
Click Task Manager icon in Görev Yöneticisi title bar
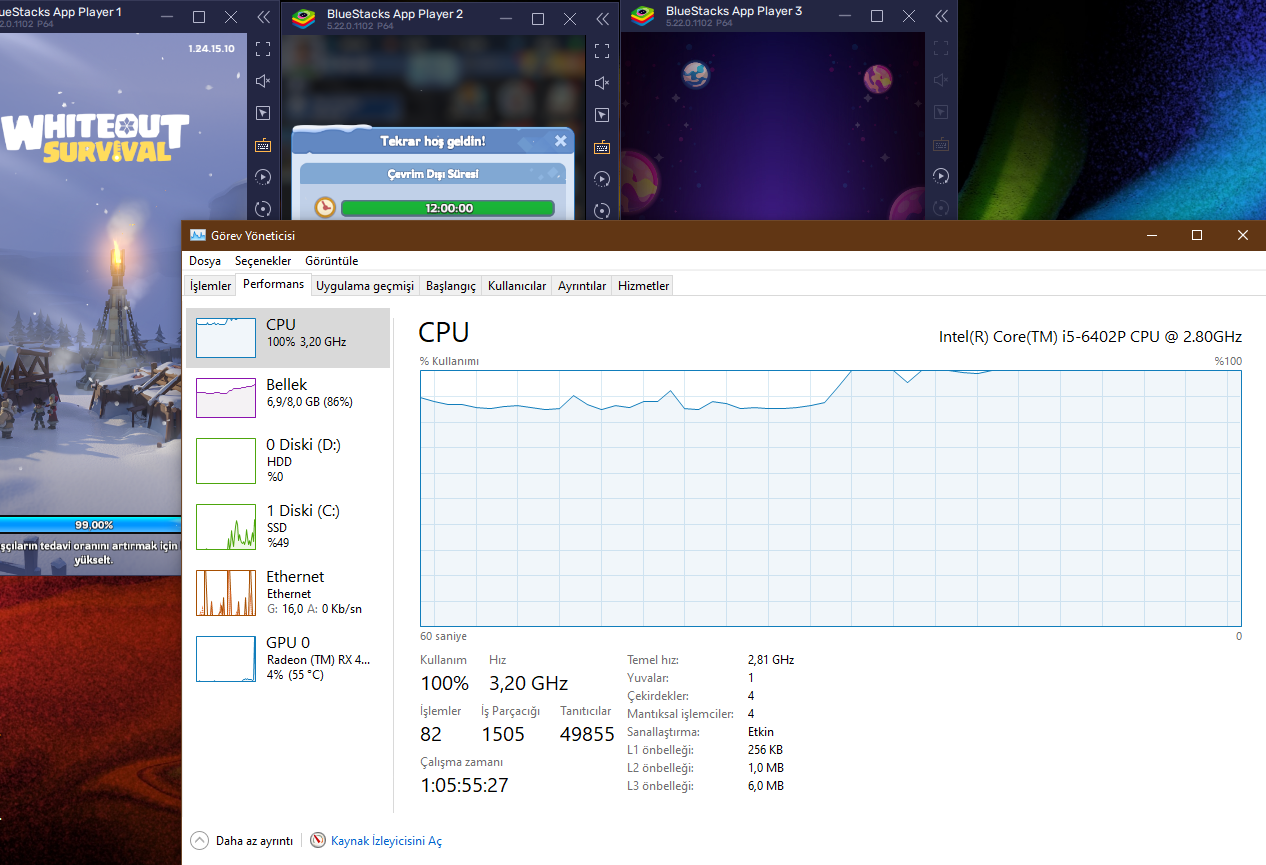pyautogui.click(x=198, y=235)
